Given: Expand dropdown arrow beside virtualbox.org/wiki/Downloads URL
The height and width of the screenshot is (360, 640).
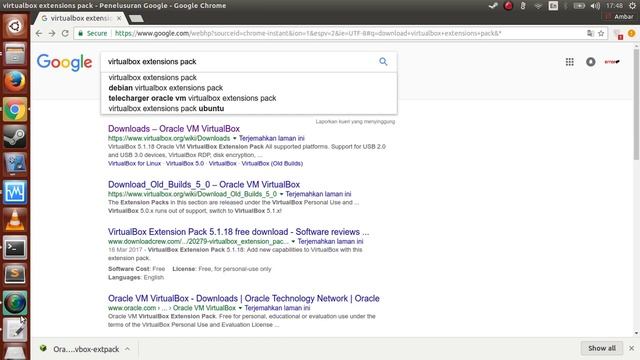Looking at the screenshot, I should 234,138.
